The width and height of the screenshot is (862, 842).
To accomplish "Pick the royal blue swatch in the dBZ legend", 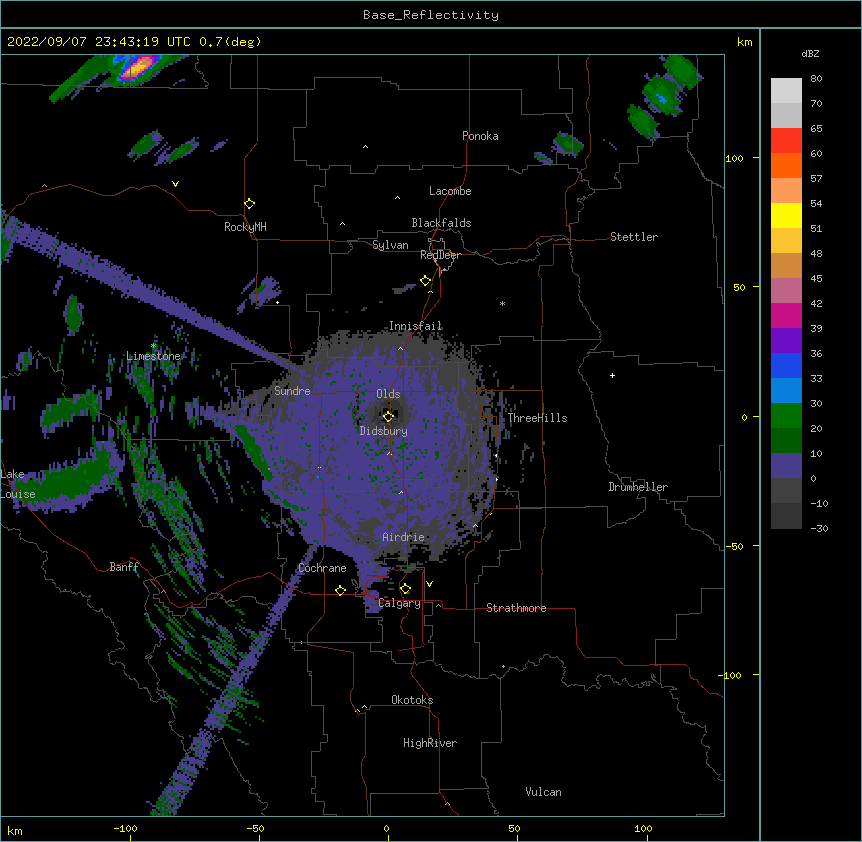I will [786, 365].
